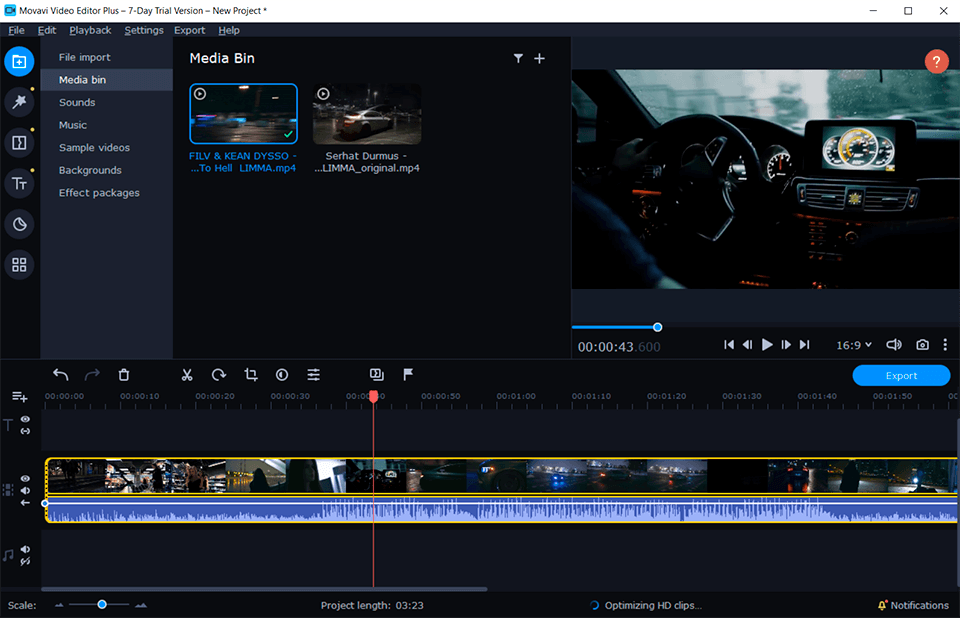
Task: Adjust the timeline zoom scale slider
Action: coord(101,605)
